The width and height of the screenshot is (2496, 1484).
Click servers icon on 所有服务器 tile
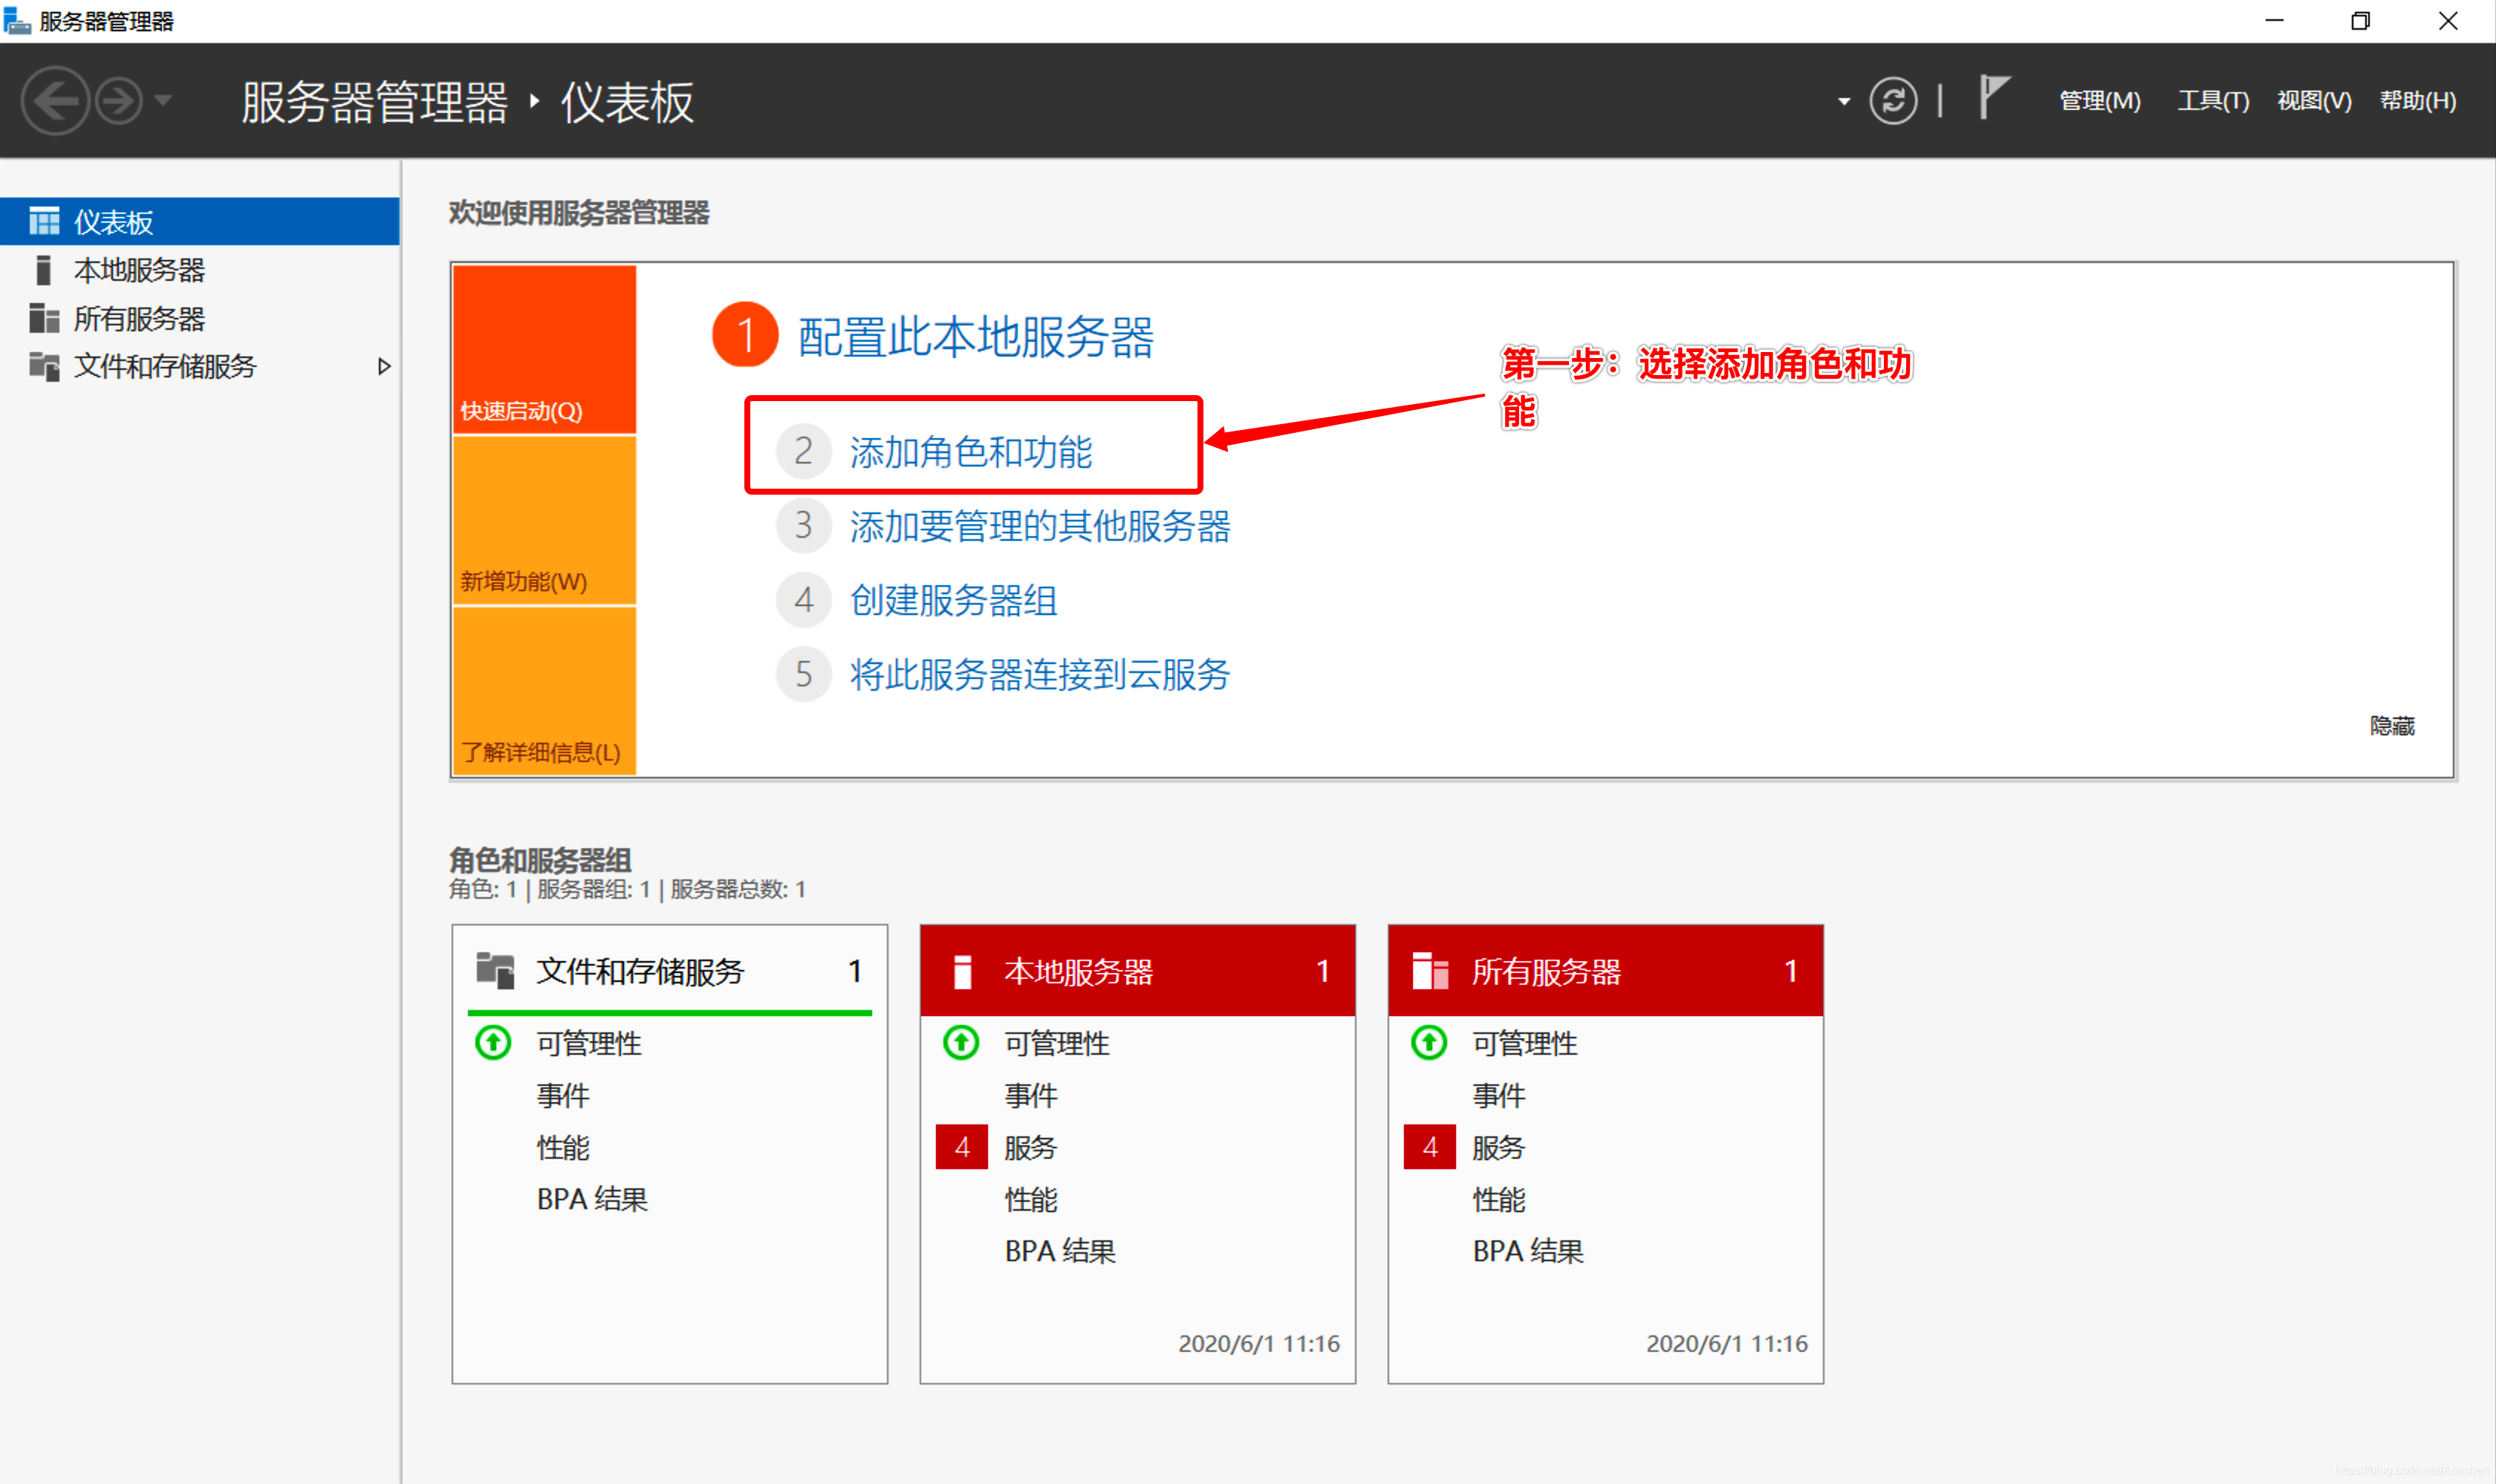[x=1430, y=970]
